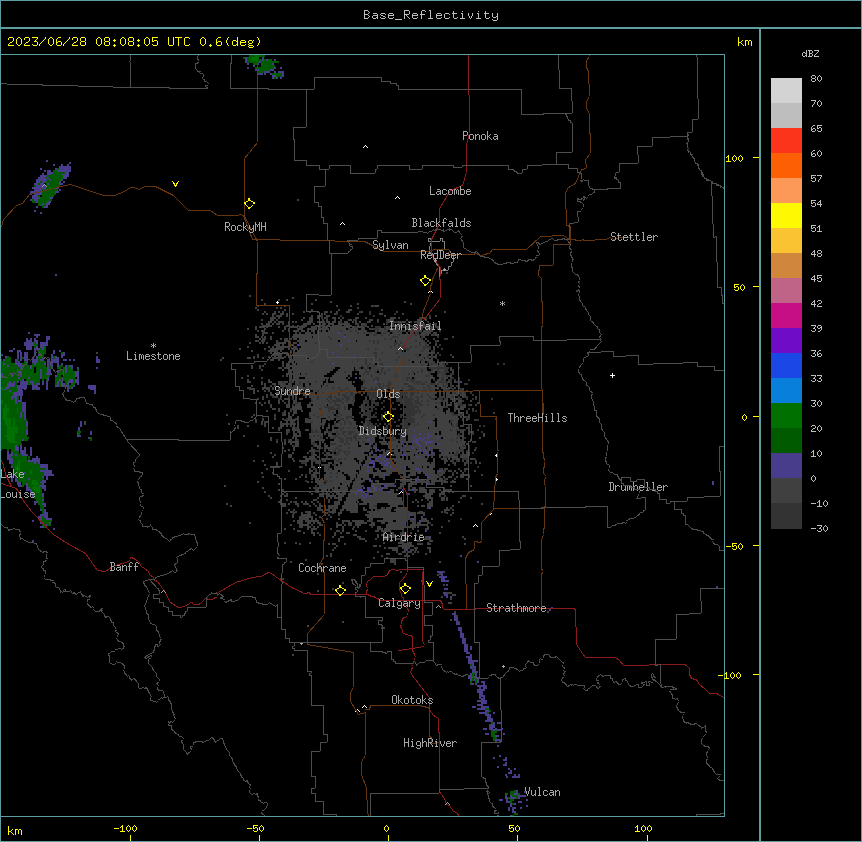This screenshot has height=842, width=862.
Task: Click the Banff label
Action: (x=124, y=567)
